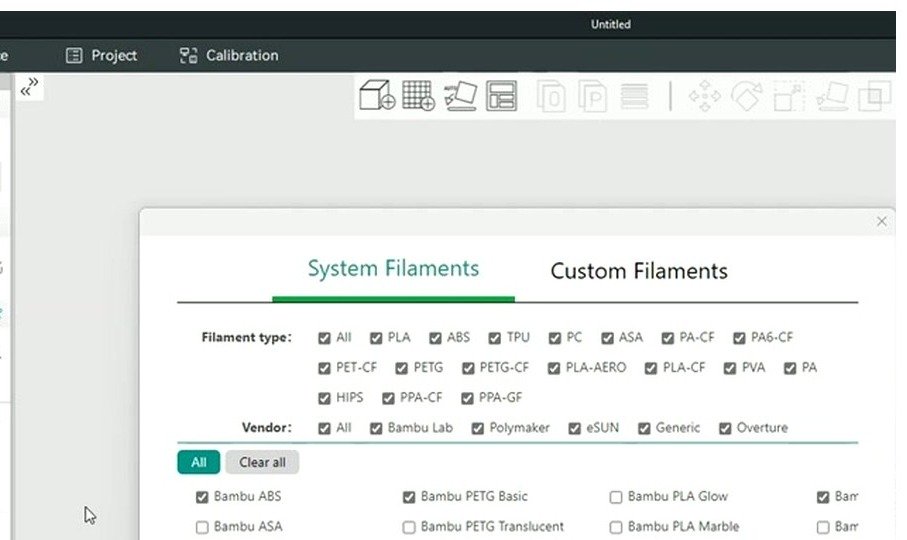Image resolution: width=907 pixels, height=540 pixels.
Task: Uncheck the PA6-CF filament type
Action: tap(739, 338)
